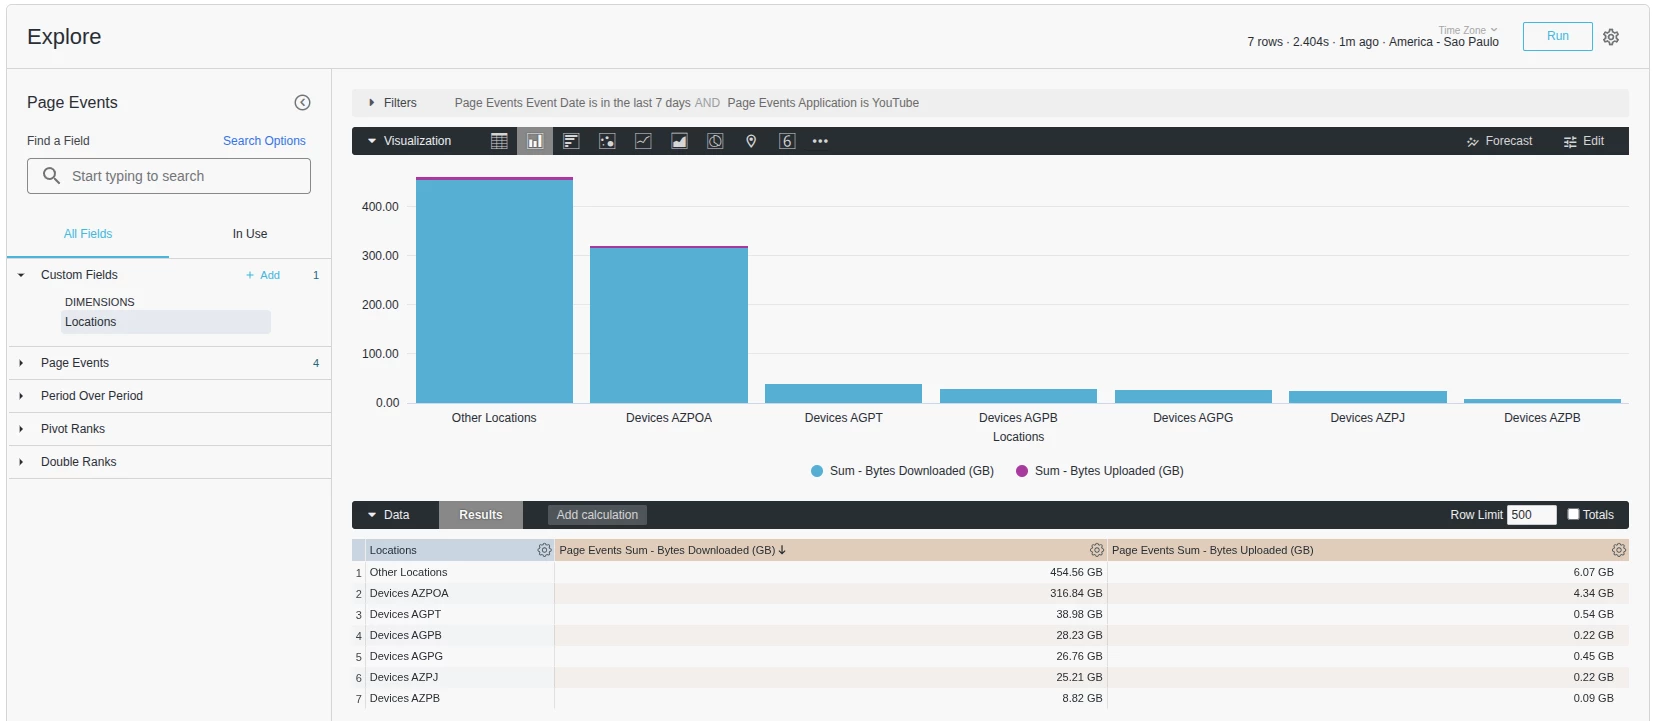This screenshot has width=1658, height=721.
Task: Focus the Find a Field search box
Action: 169,176
